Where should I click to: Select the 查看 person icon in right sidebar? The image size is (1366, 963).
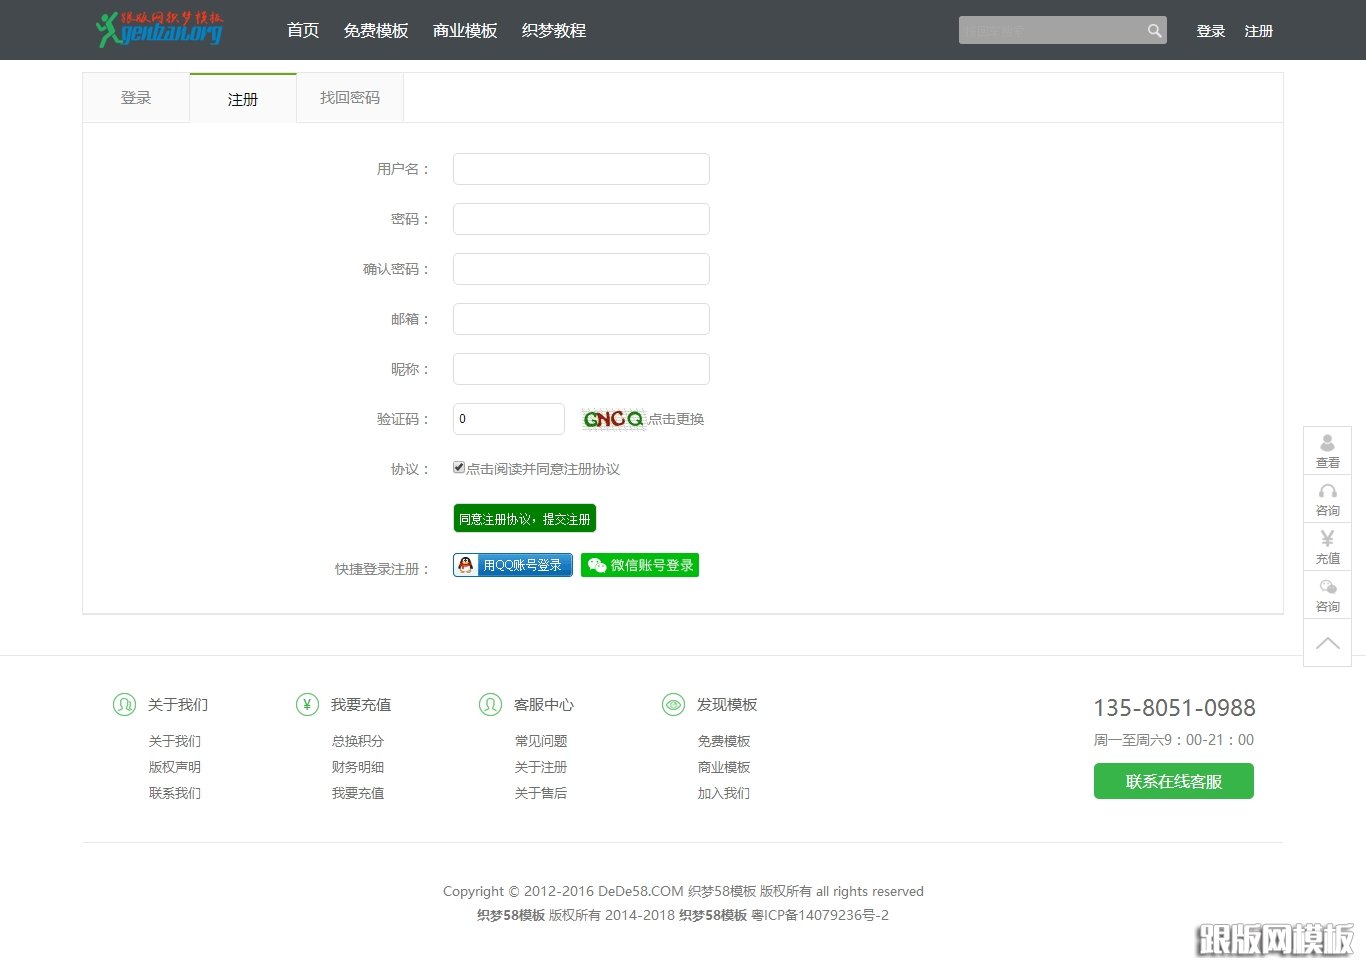1327,449
